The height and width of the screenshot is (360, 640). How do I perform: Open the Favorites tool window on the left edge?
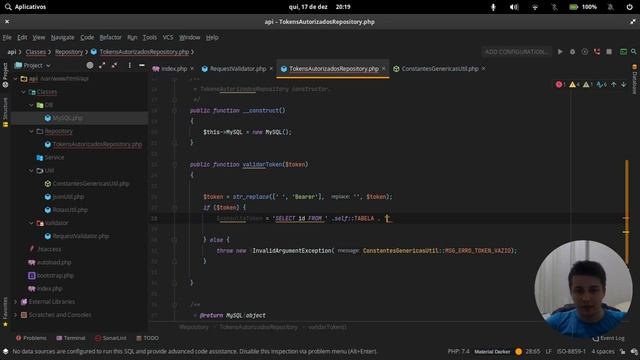(x=5, y=312)
